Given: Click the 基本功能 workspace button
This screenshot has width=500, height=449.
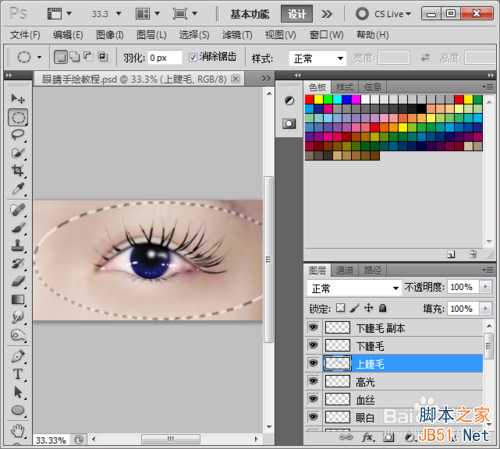Looking at the screenshot, I should [x=250, y=14].
